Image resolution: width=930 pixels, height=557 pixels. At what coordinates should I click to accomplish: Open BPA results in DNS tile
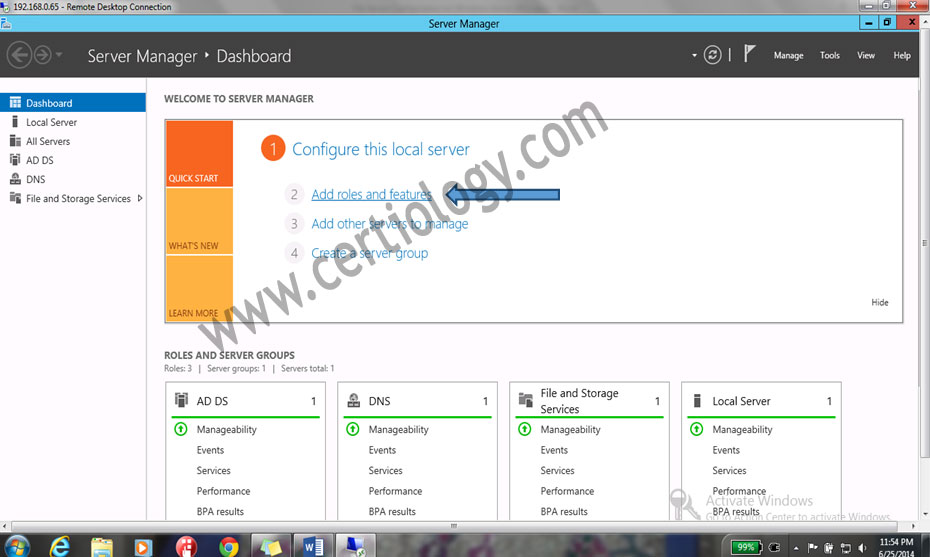(x=392, y=511)
